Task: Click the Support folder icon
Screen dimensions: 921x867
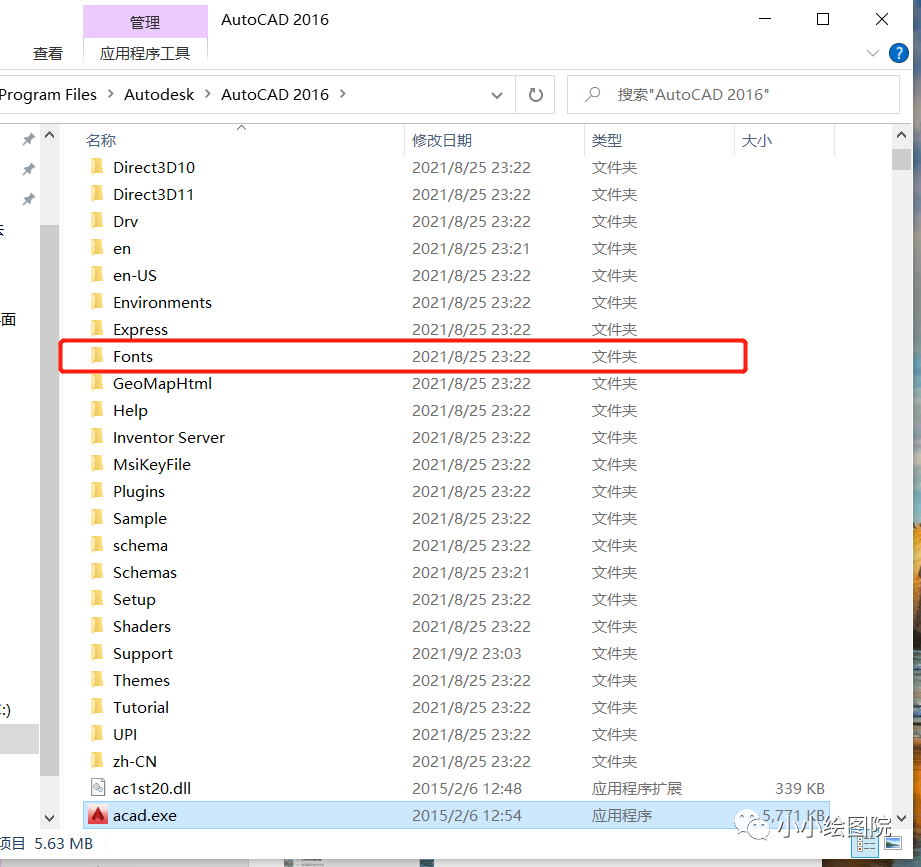Action: tap(98, 653)
